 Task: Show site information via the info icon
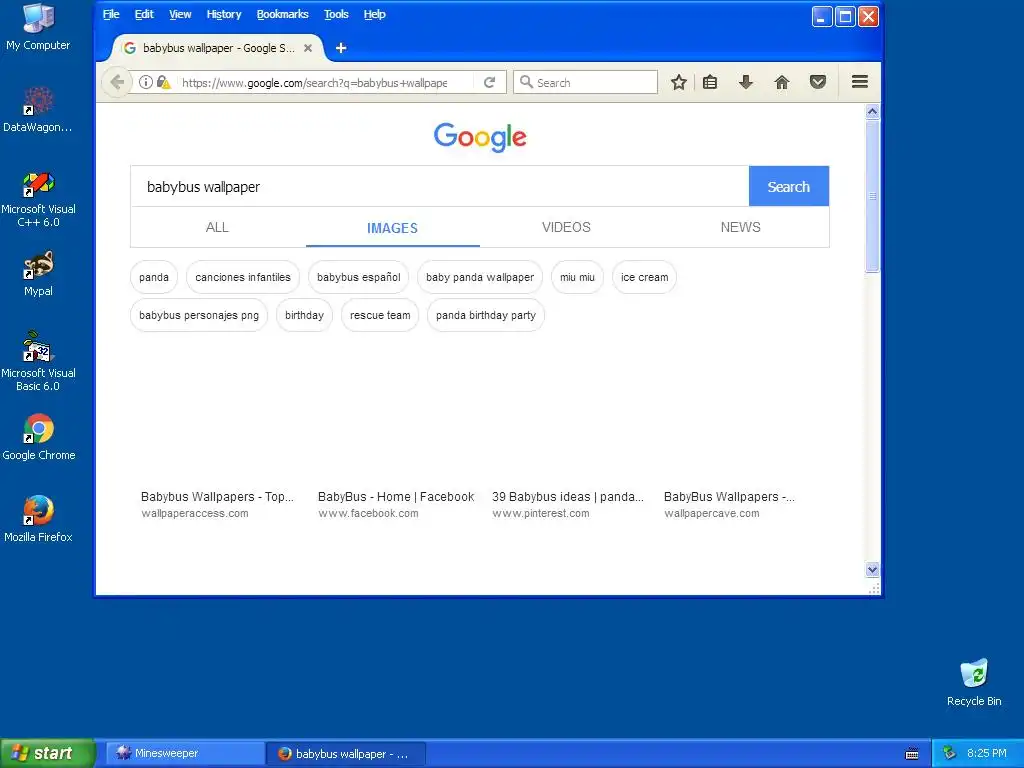146,82
